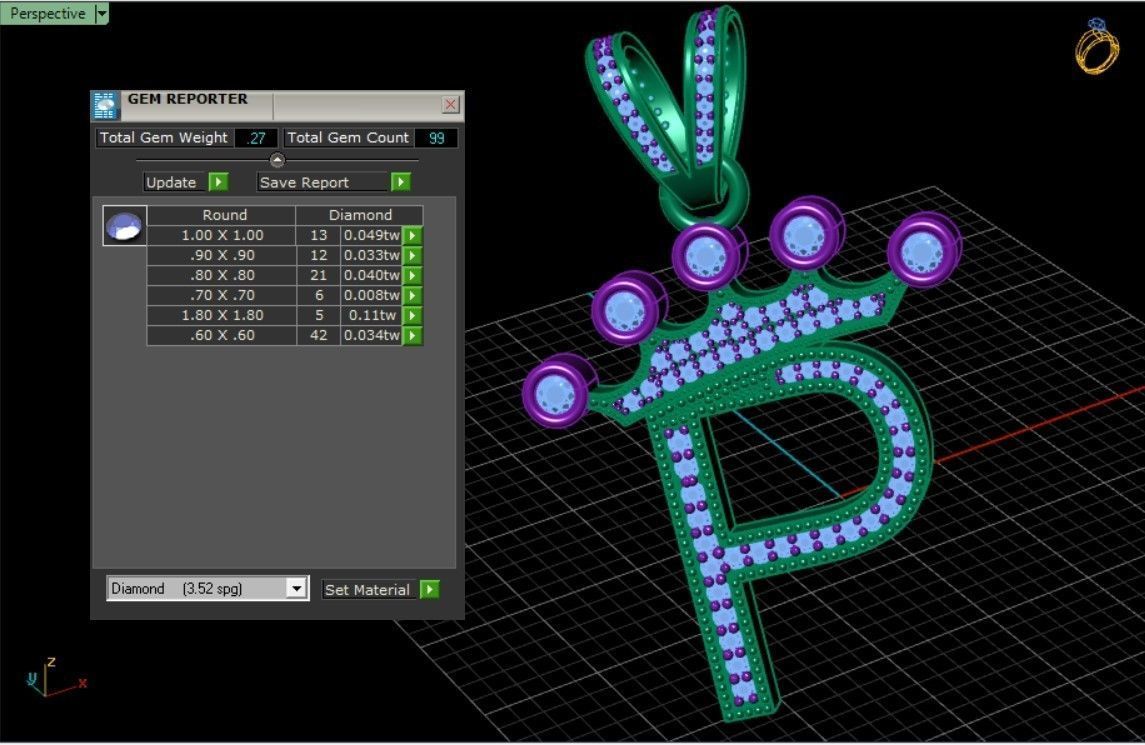Click the count cell showing 42

(x=318, y=335)
